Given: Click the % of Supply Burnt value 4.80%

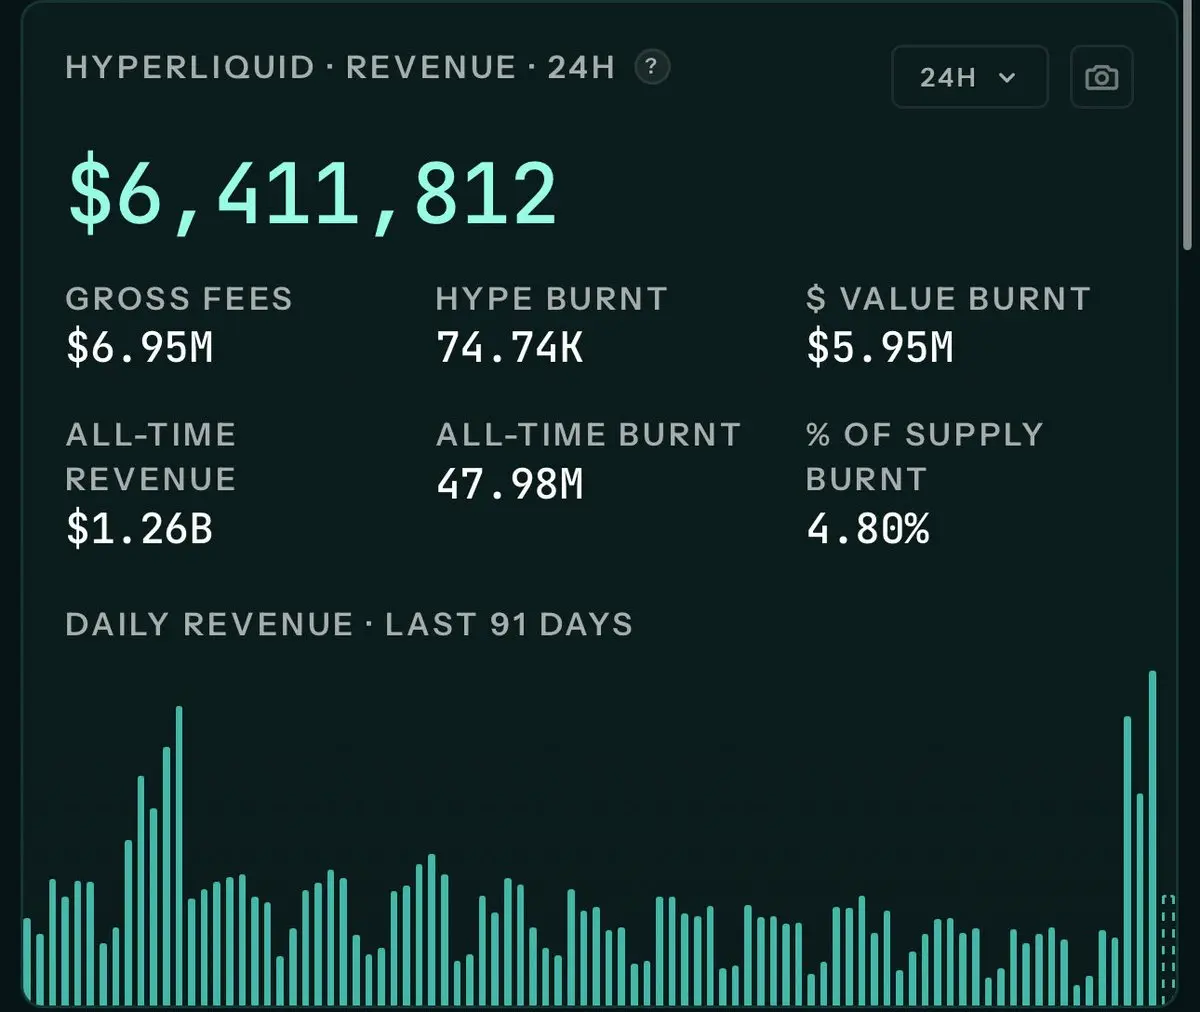Looking at the screenshot, I should pos(868,527).
